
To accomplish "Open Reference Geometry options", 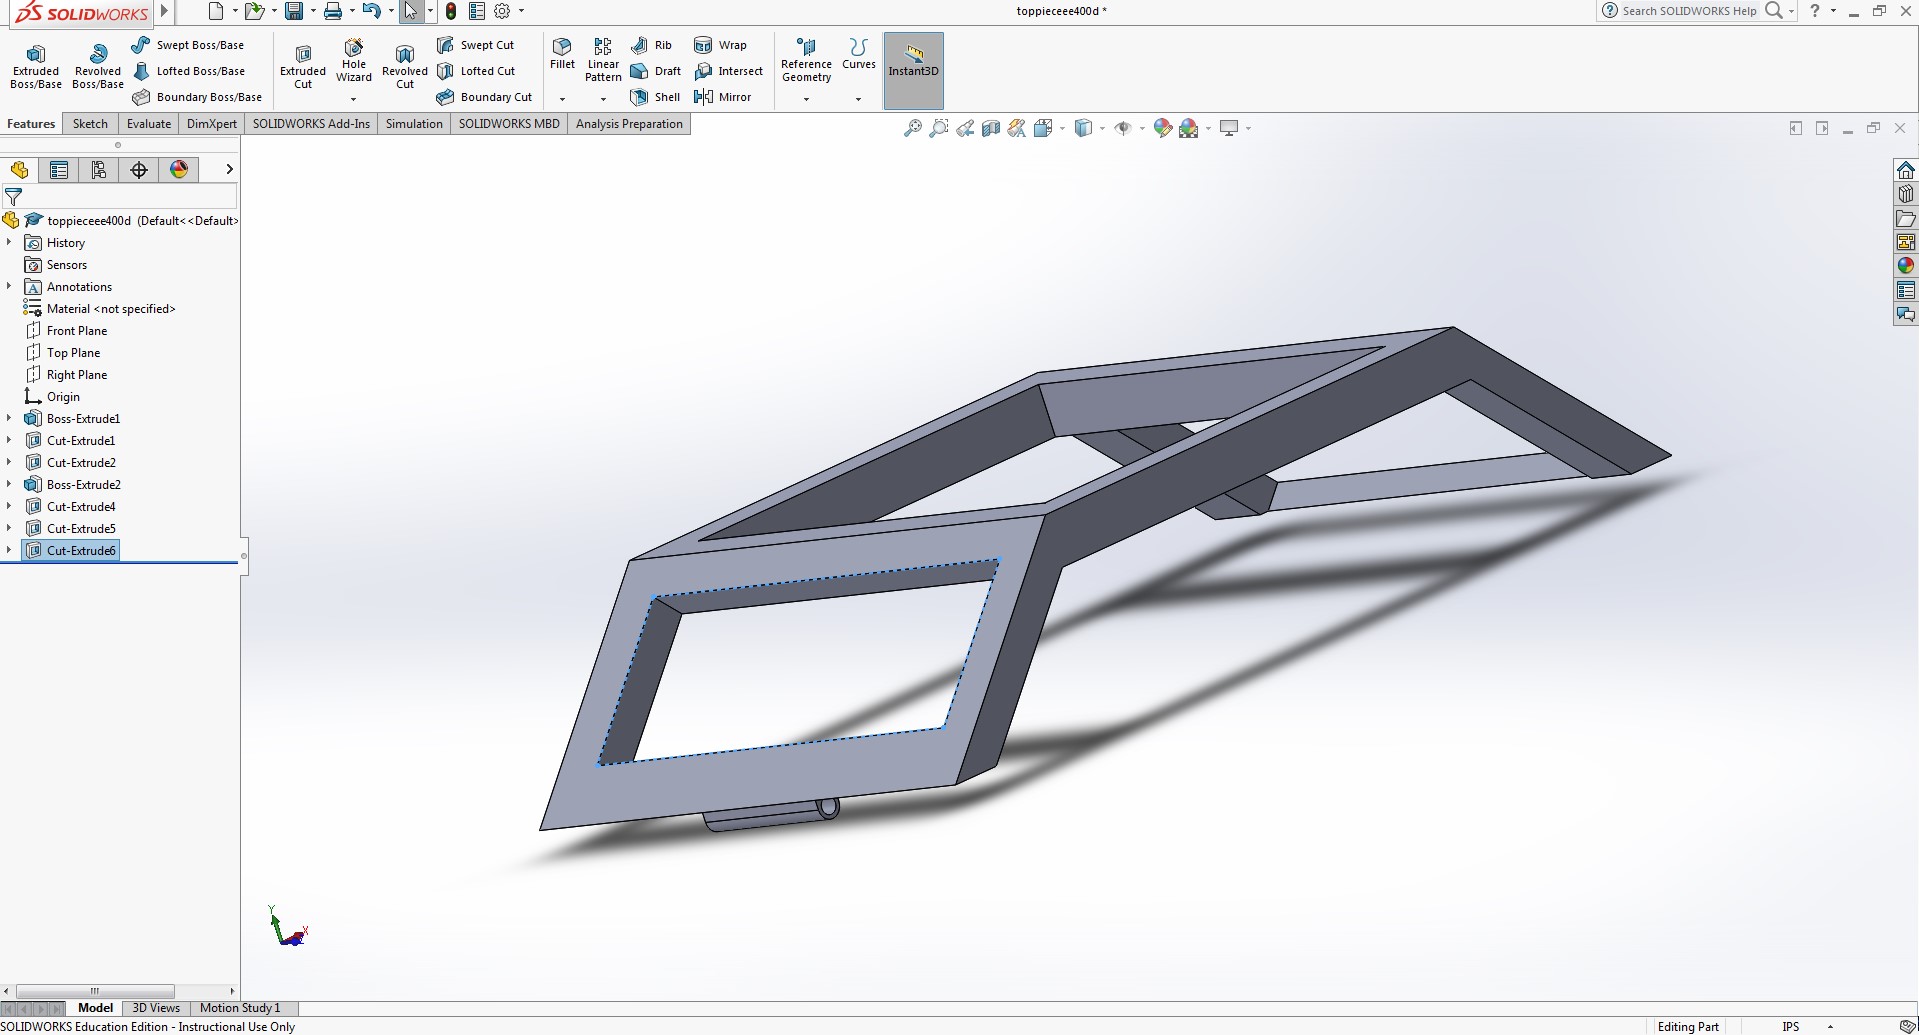I will coord(806,60).
